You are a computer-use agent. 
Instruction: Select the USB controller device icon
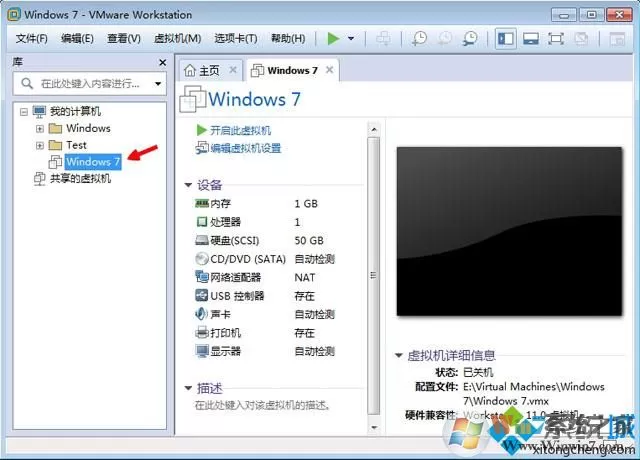tap(202, 295)
